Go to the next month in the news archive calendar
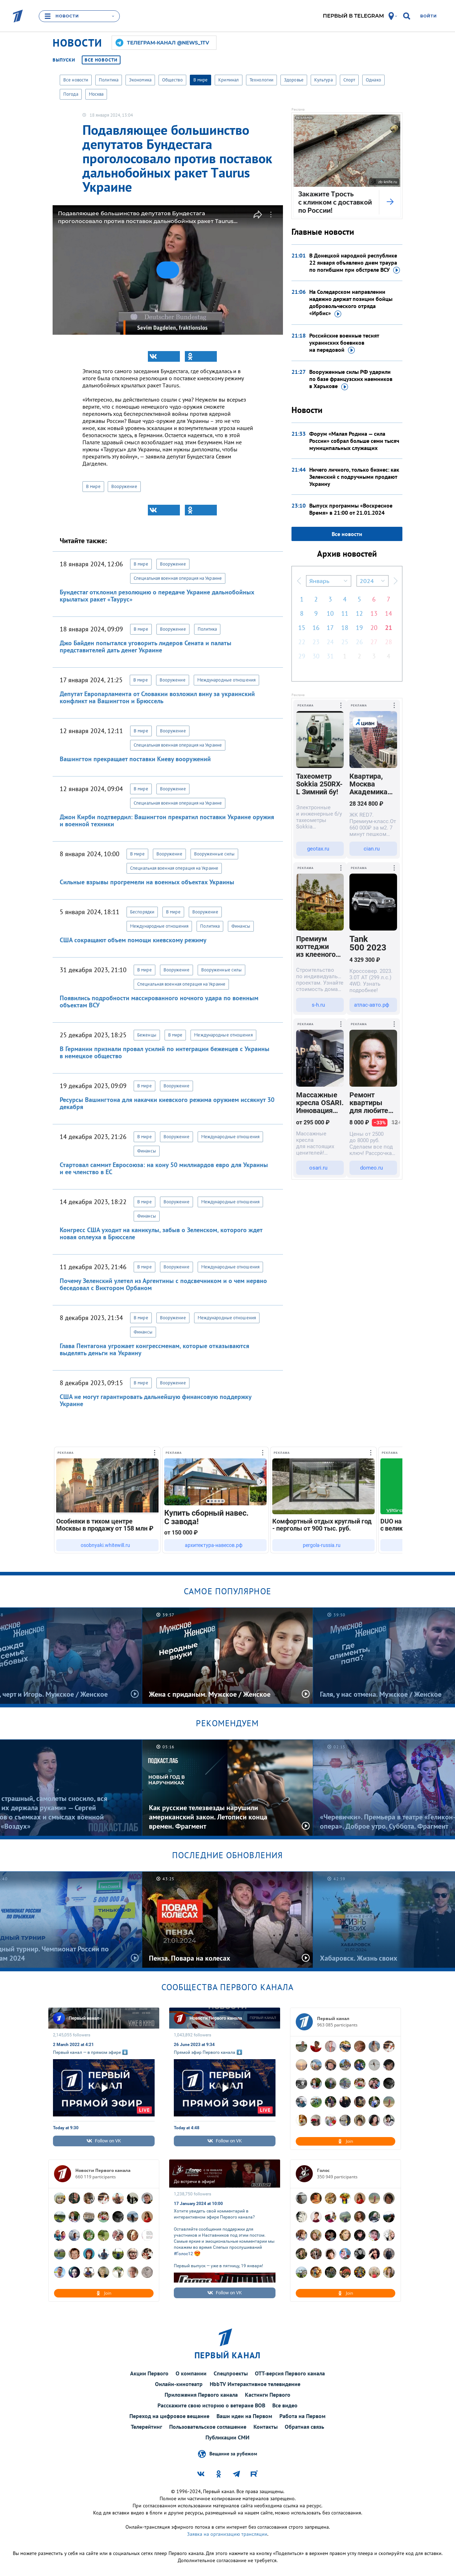Image resolution: width=455 pixels, height=2576 pixels. [396, 581]
